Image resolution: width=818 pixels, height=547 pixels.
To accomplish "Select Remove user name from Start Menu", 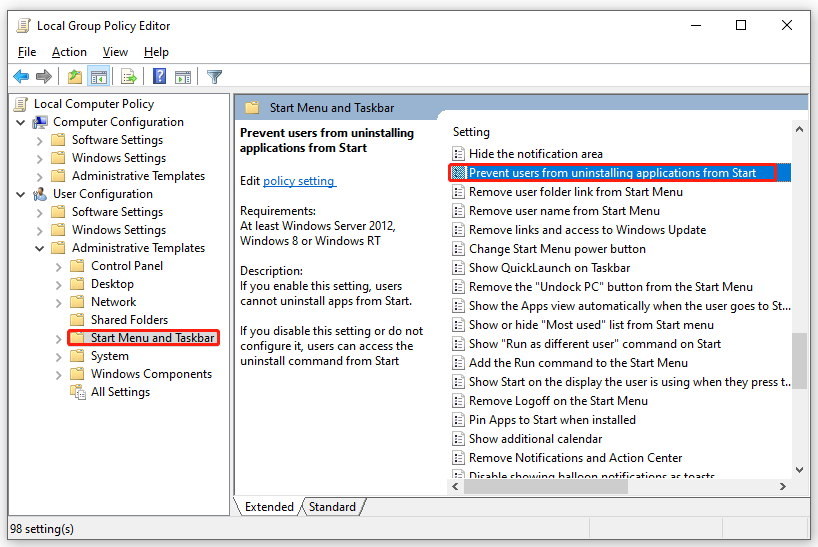I will 564,211.
